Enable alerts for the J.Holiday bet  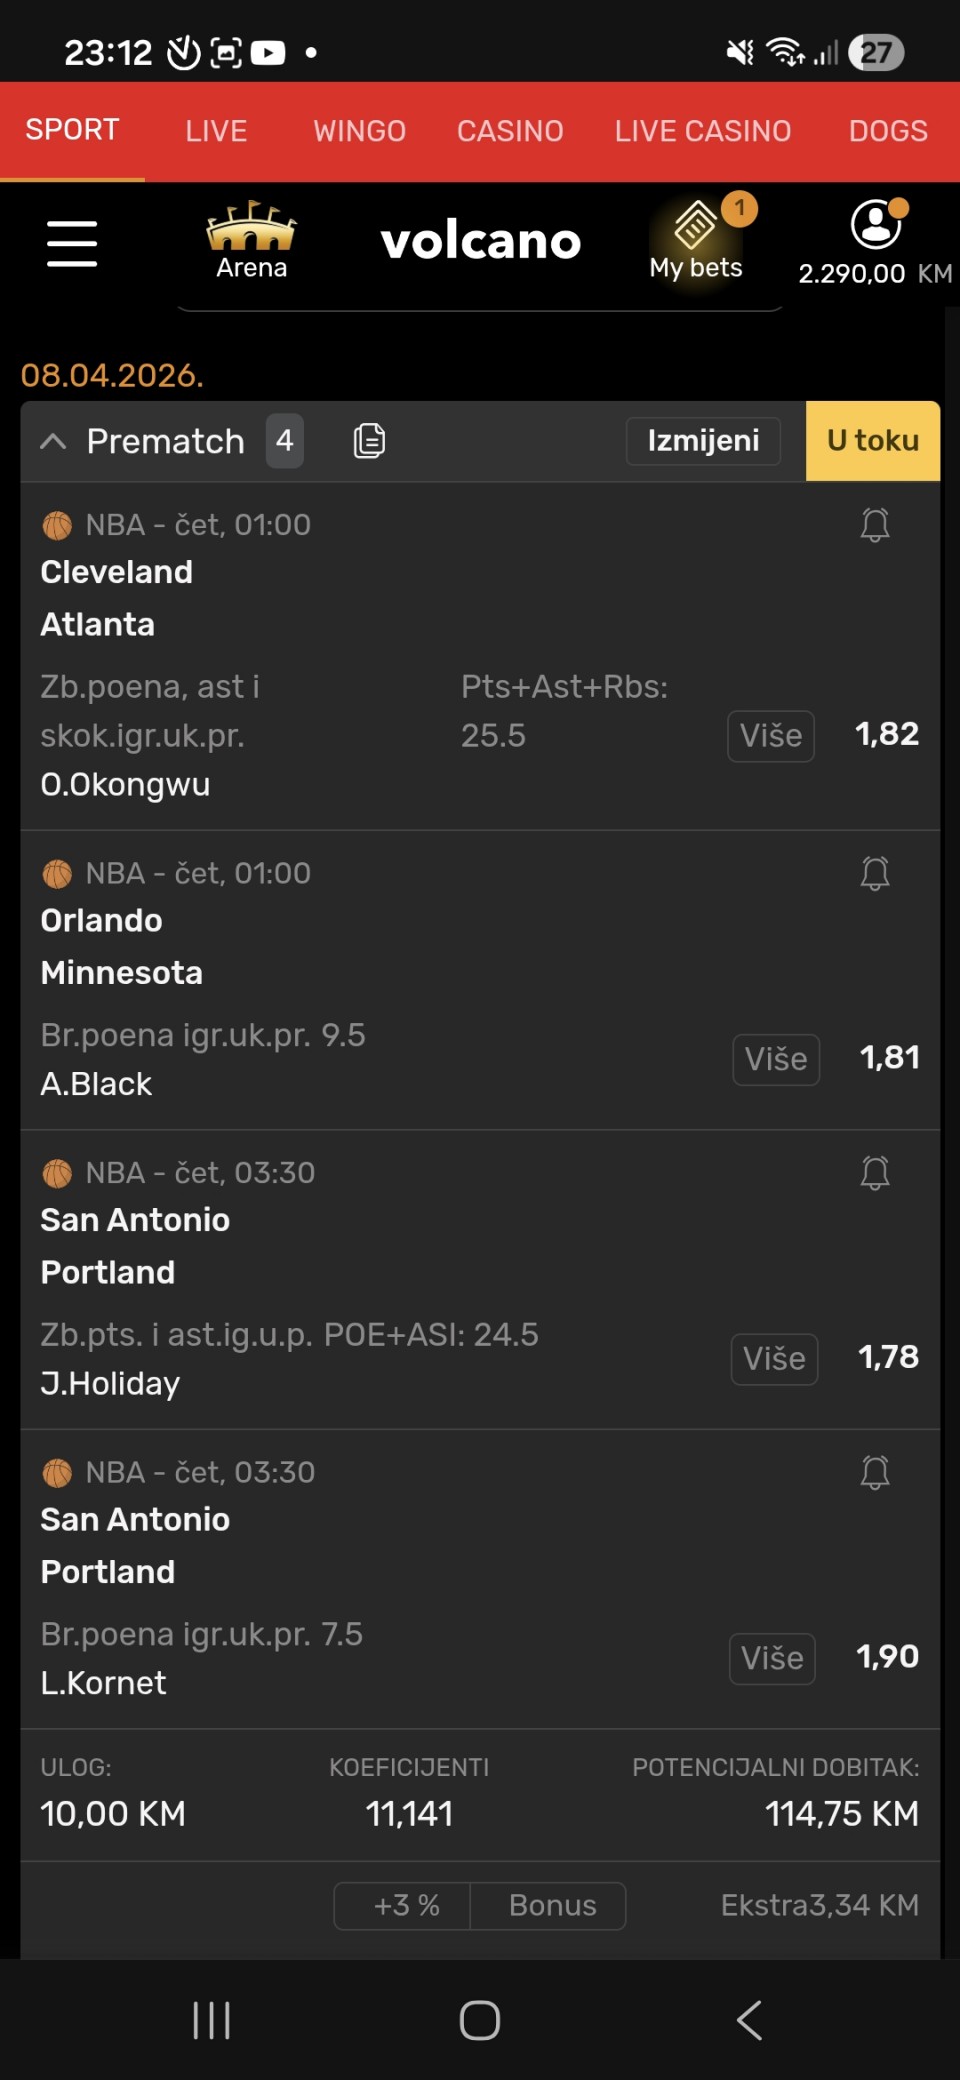[875, 1173]
